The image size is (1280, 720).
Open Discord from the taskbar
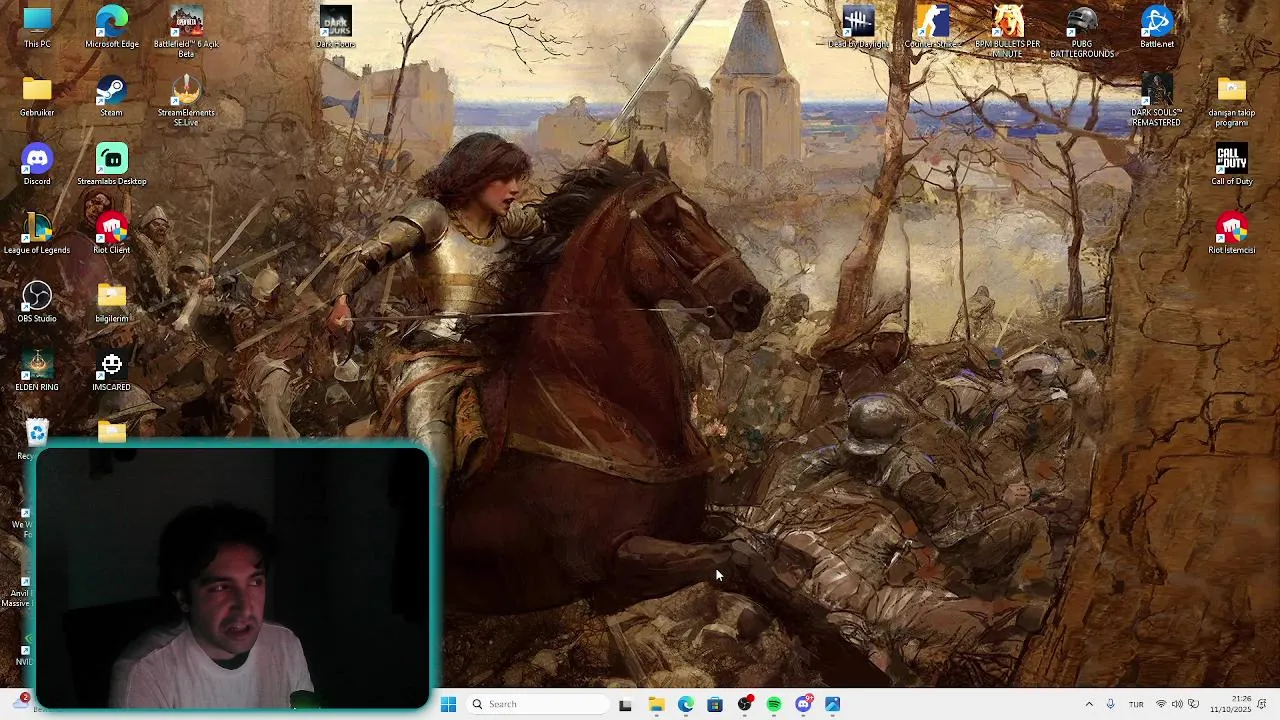click(803, 704)
